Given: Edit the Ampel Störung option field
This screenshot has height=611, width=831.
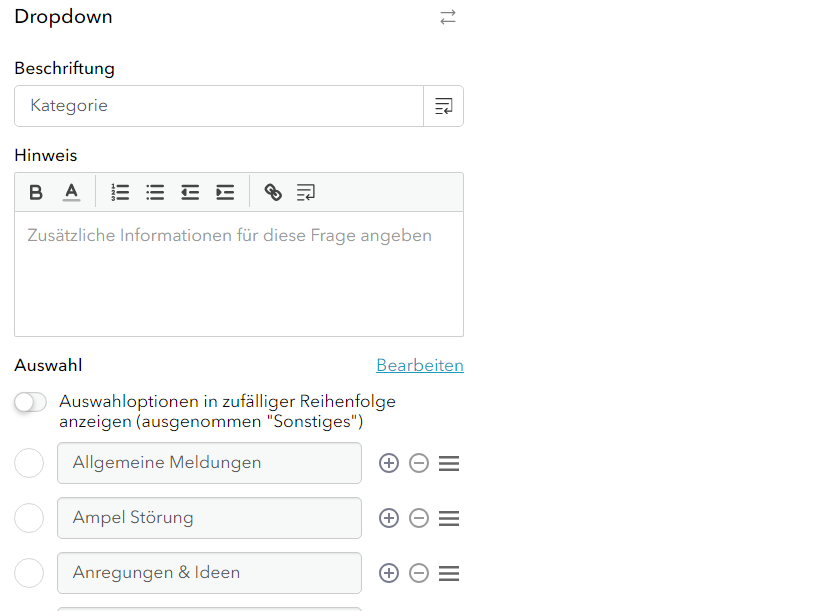Looking at the screenshot, I should (209, 518).
